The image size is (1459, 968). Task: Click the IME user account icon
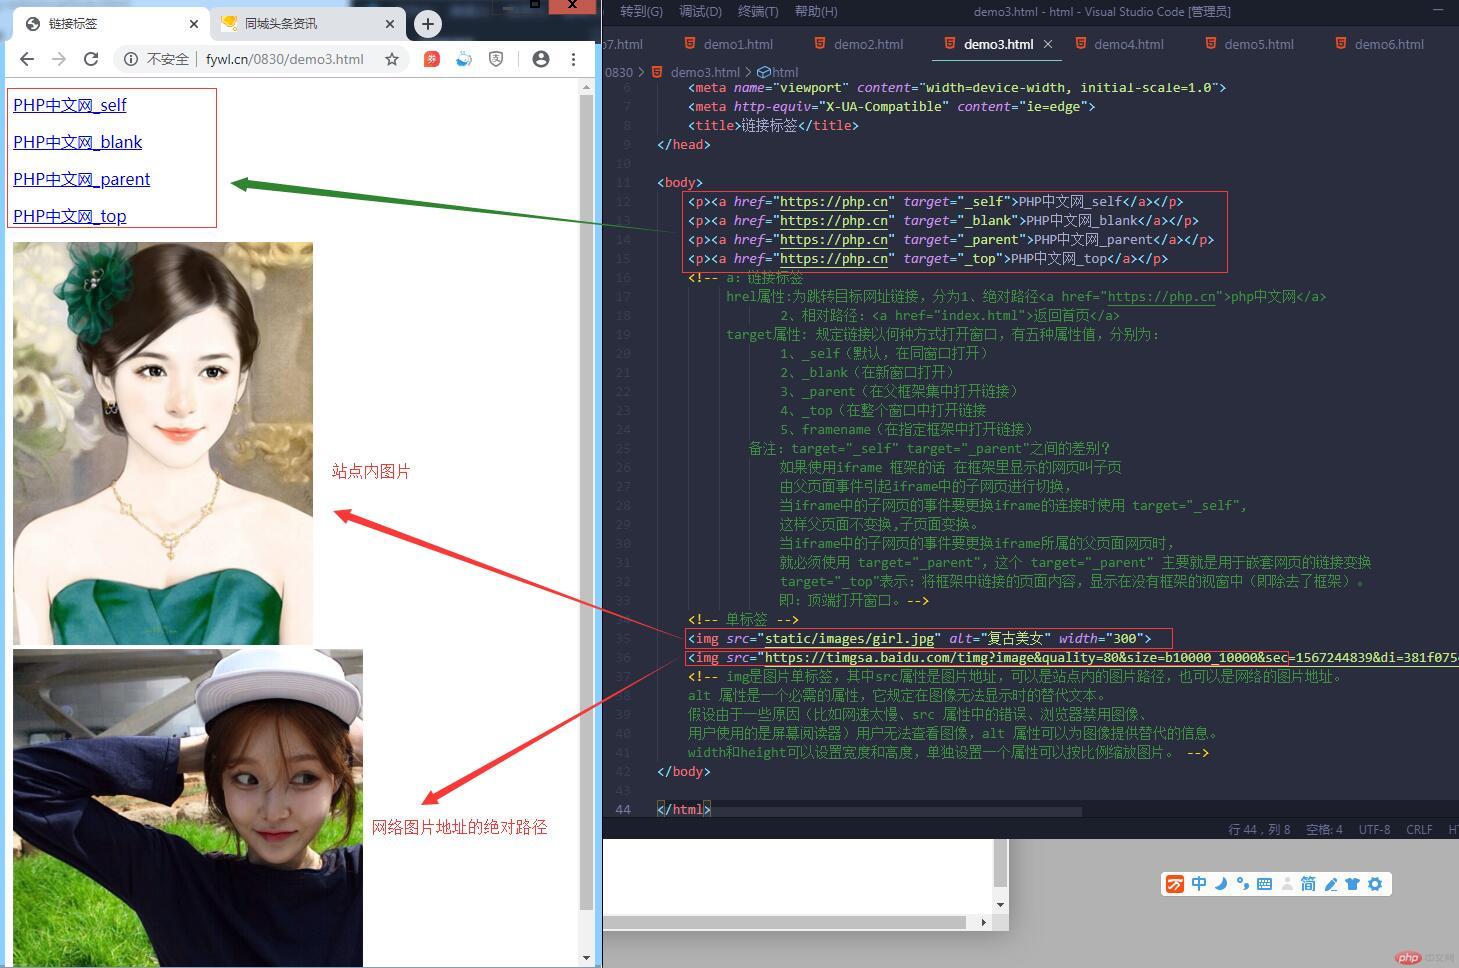tap(1287, 884)
